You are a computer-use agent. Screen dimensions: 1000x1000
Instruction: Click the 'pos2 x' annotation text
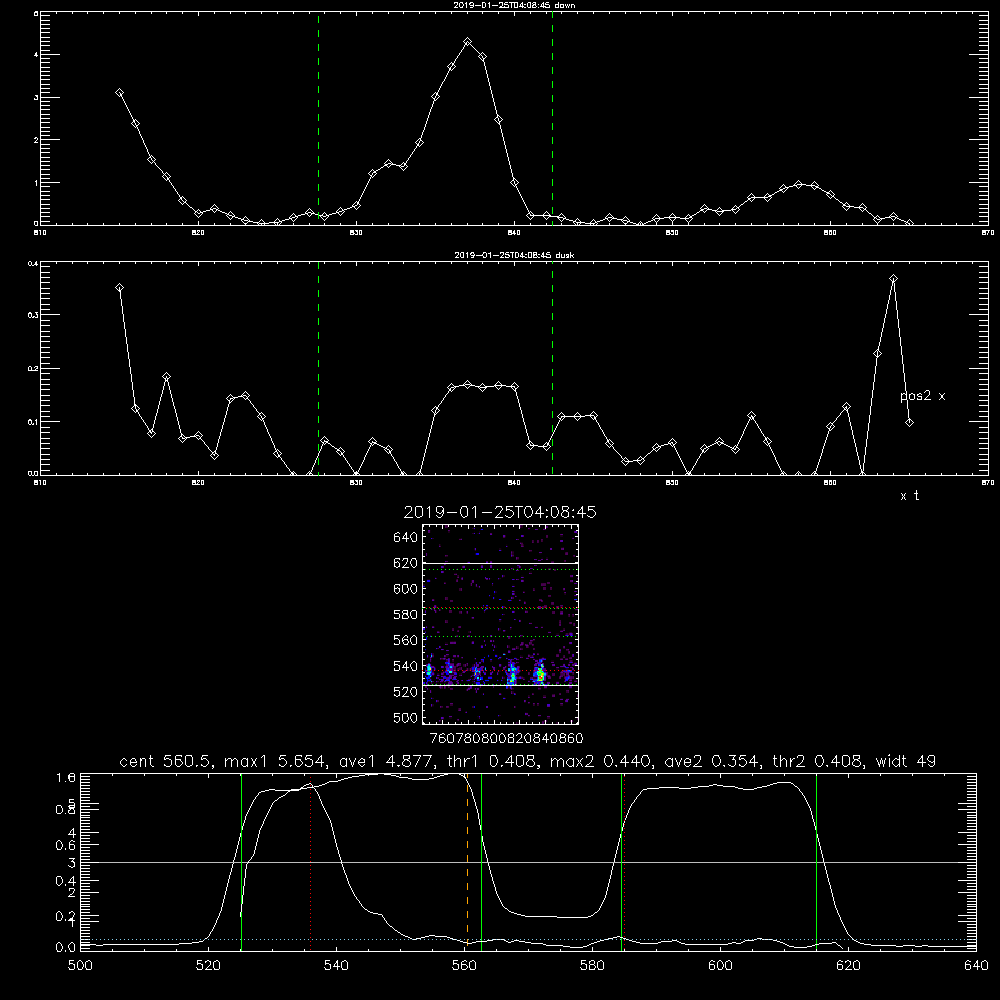click(x=922, y=396)
